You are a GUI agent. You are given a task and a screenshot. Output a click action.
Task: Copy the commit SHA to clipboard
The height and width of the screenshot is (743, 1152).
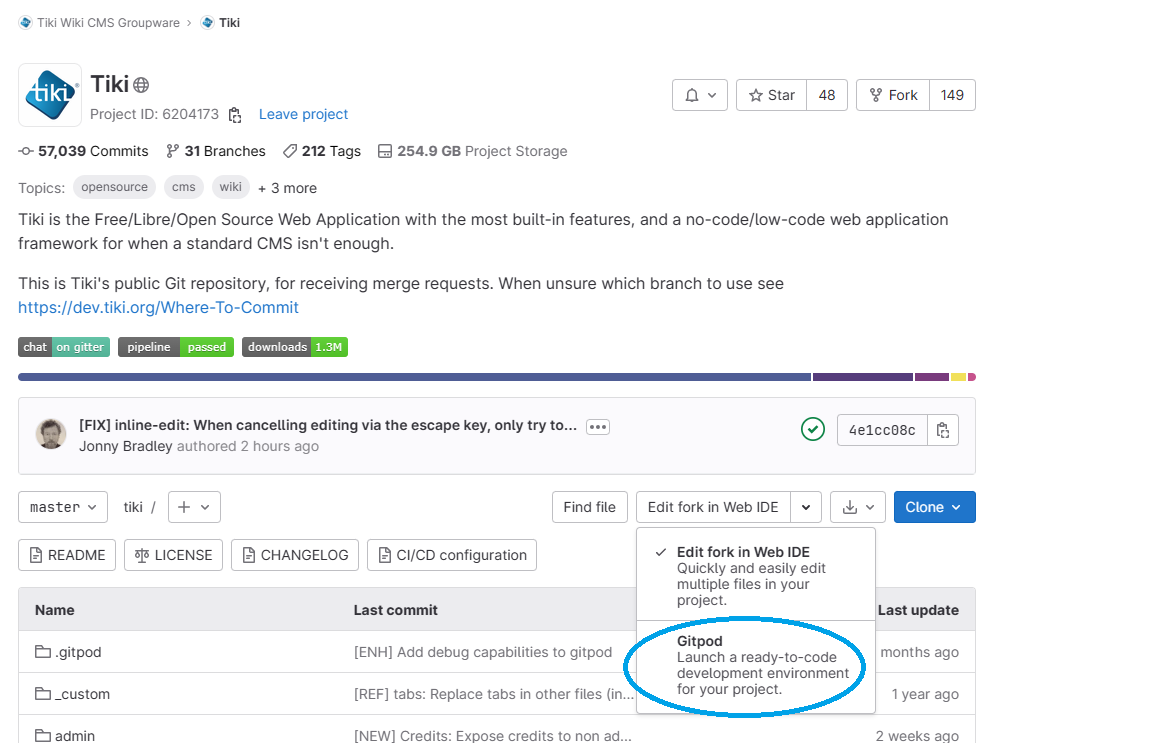(x=943, y=430)
